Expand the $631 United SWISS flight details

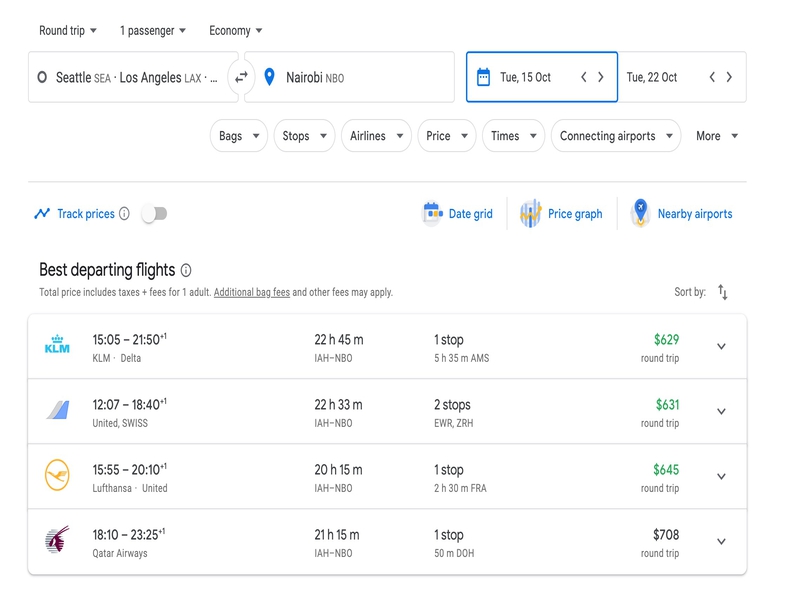coord(721,411)
